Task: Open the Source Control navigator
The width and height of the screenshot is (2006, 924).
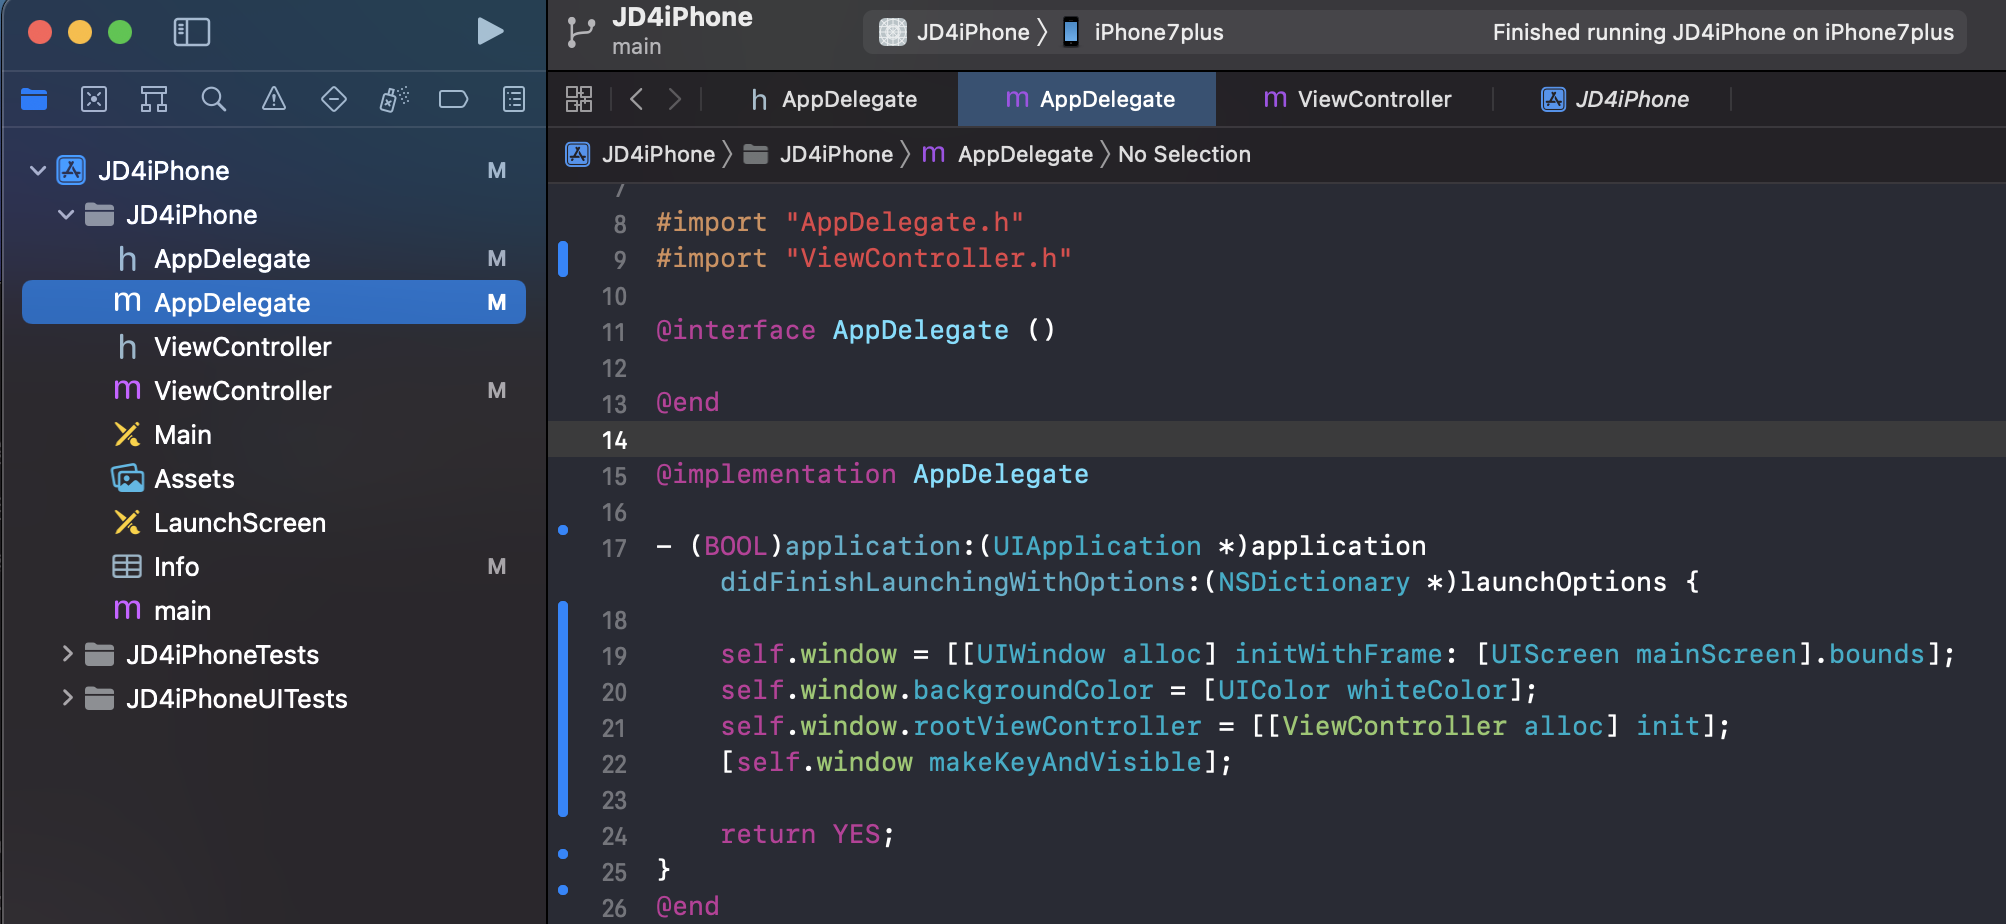Action: pyautogui.click(x=94, y=99)
